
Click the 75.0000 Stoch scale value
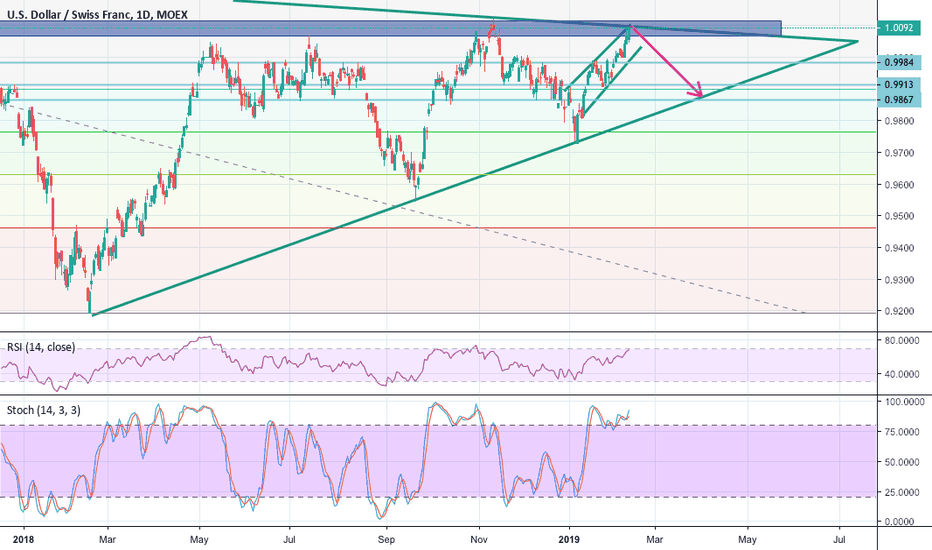tap(902, 432)
